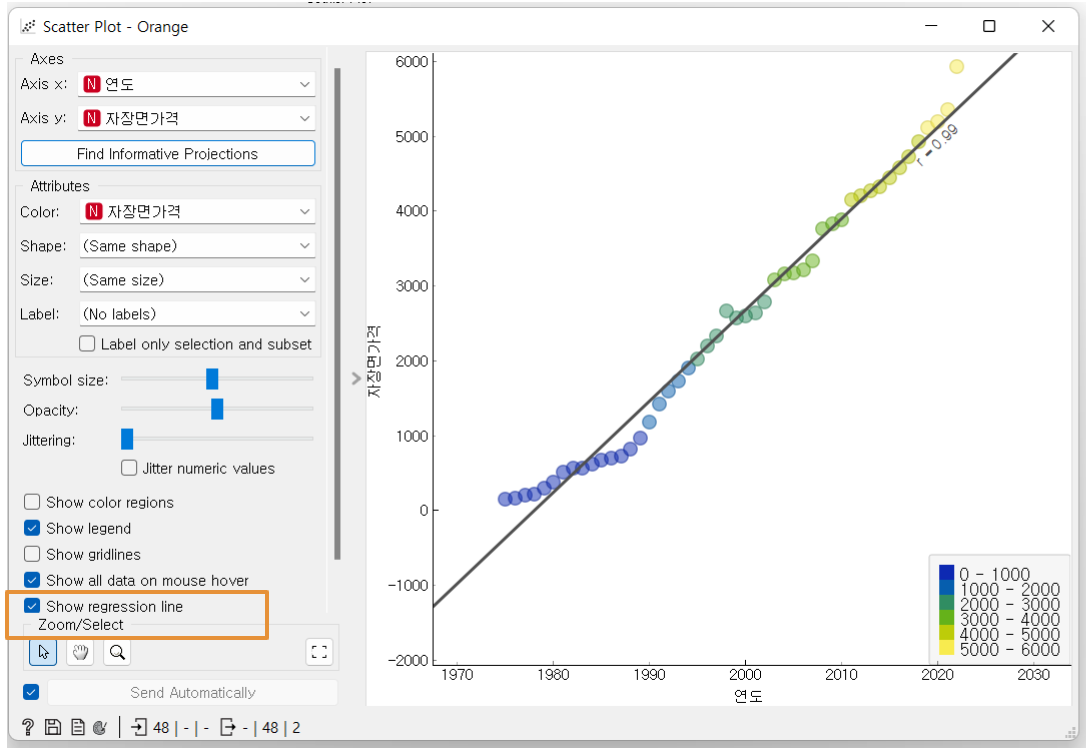Untick the Send Automatically checkbox
This screenshot has width=1086, height=749.
tap(31, 692)
